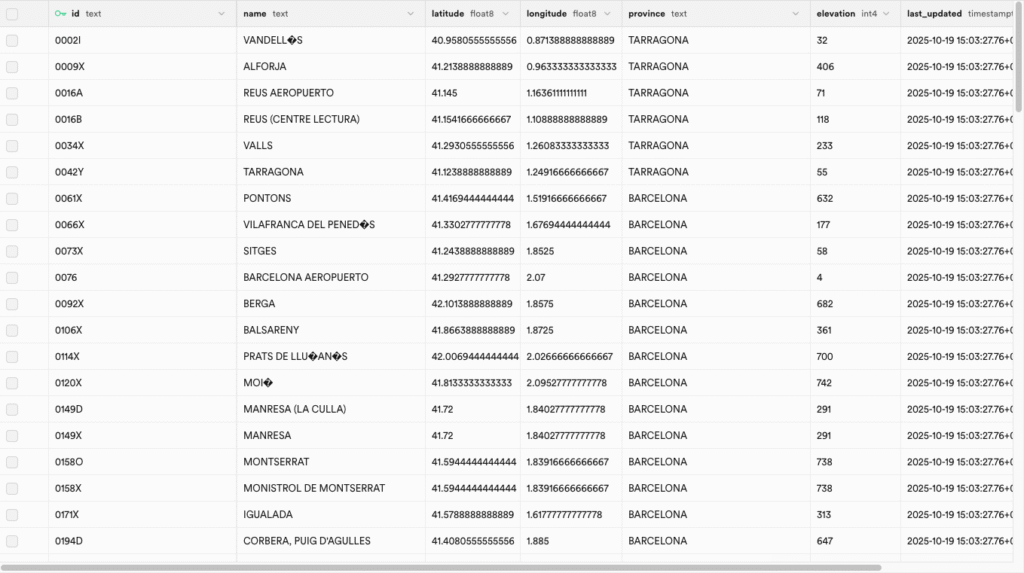Check the checkbox for row 0002I
Screen dimensions: 1024x573
click(12, 41)
